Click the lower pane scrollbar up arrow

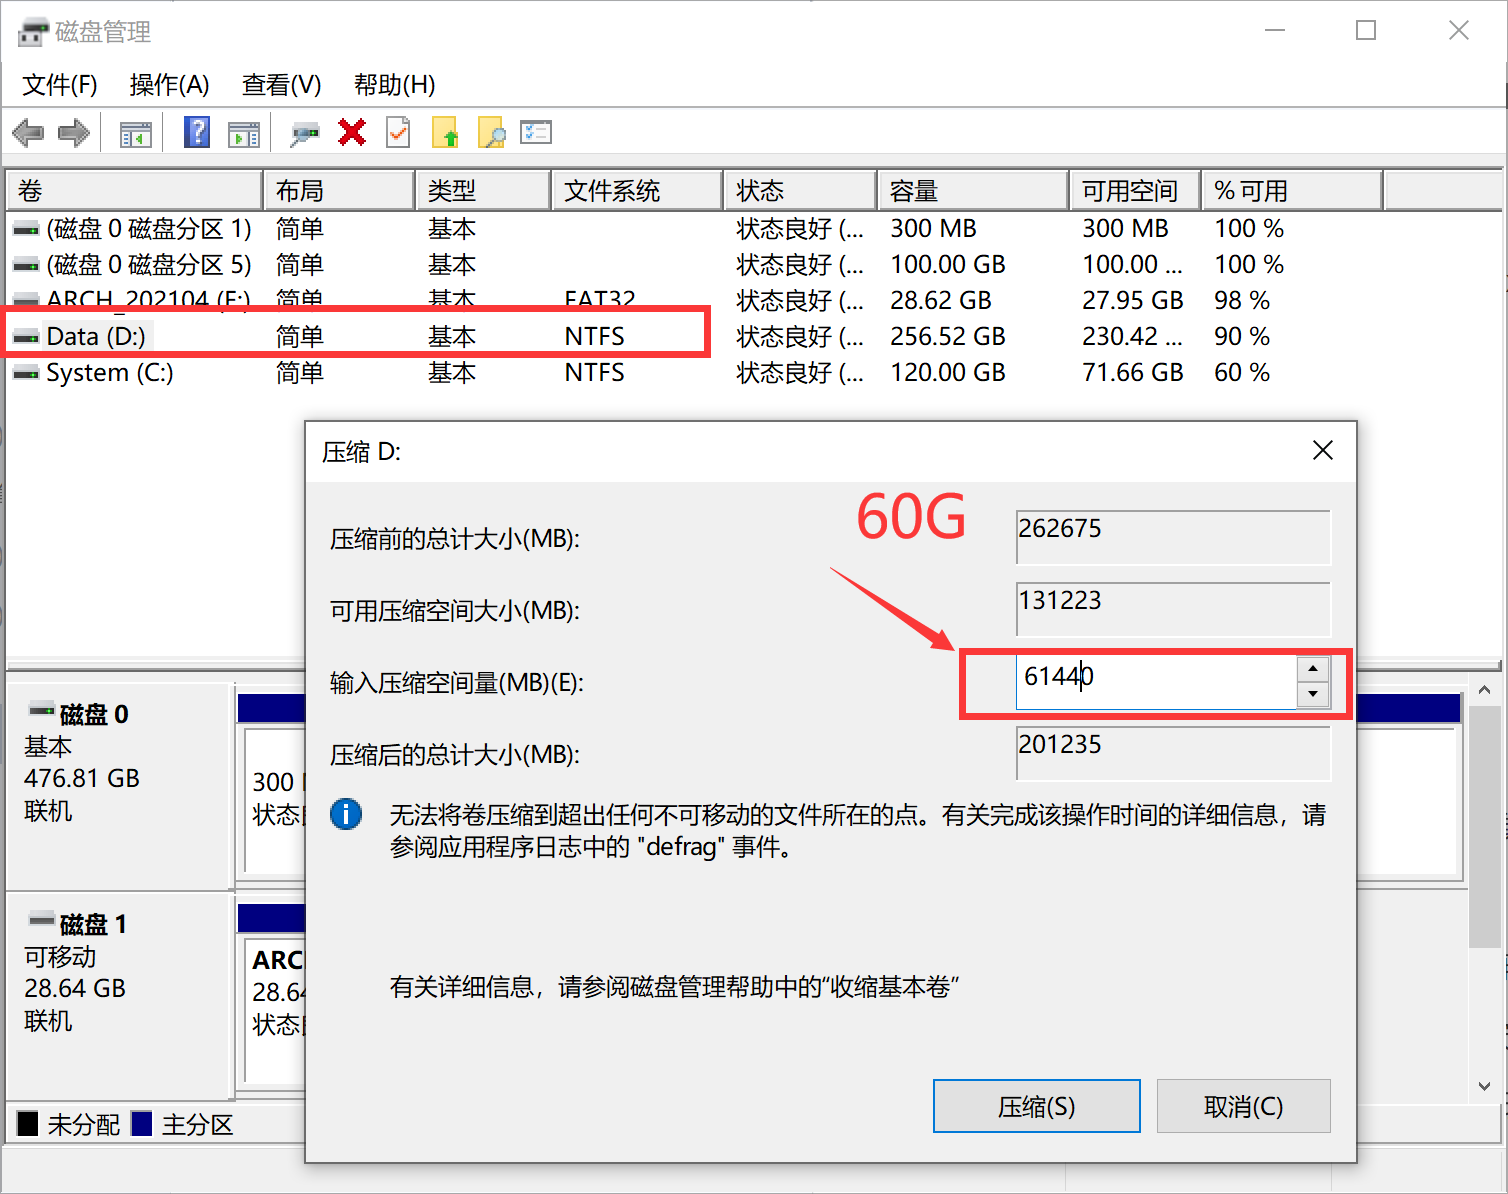tap(1484, 690)
